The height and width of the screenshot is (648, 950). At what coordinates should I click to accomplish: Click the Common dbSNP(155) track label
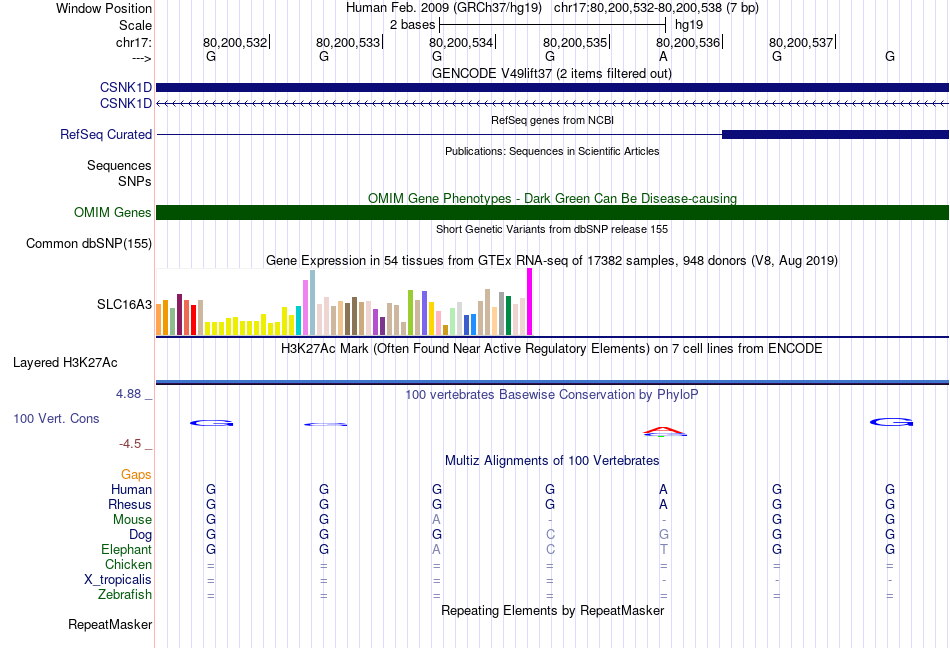[88, 243]
